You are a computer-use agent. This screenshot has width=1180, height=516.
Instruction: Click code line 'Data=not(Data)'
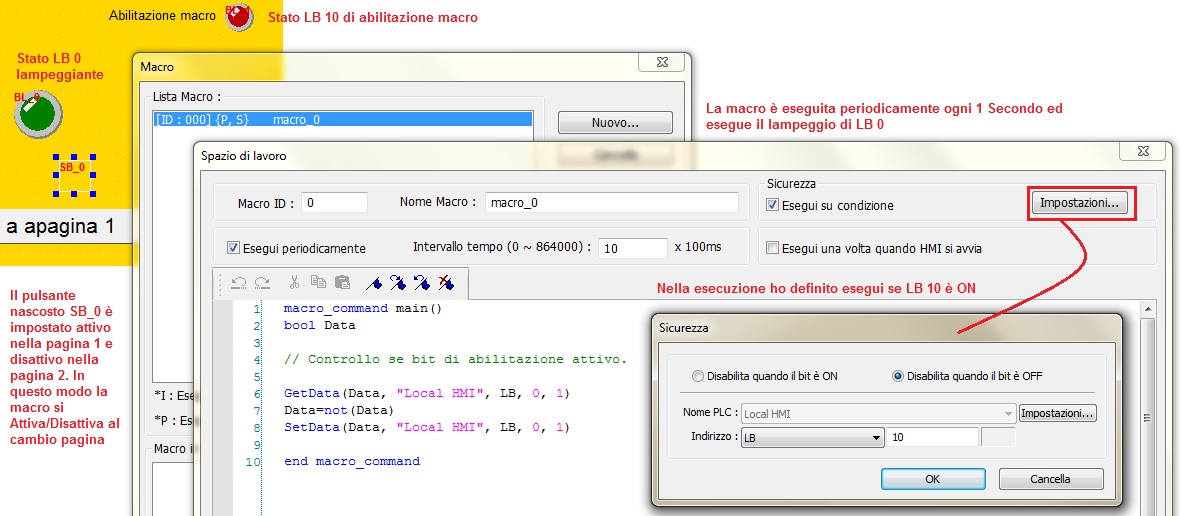339,410
